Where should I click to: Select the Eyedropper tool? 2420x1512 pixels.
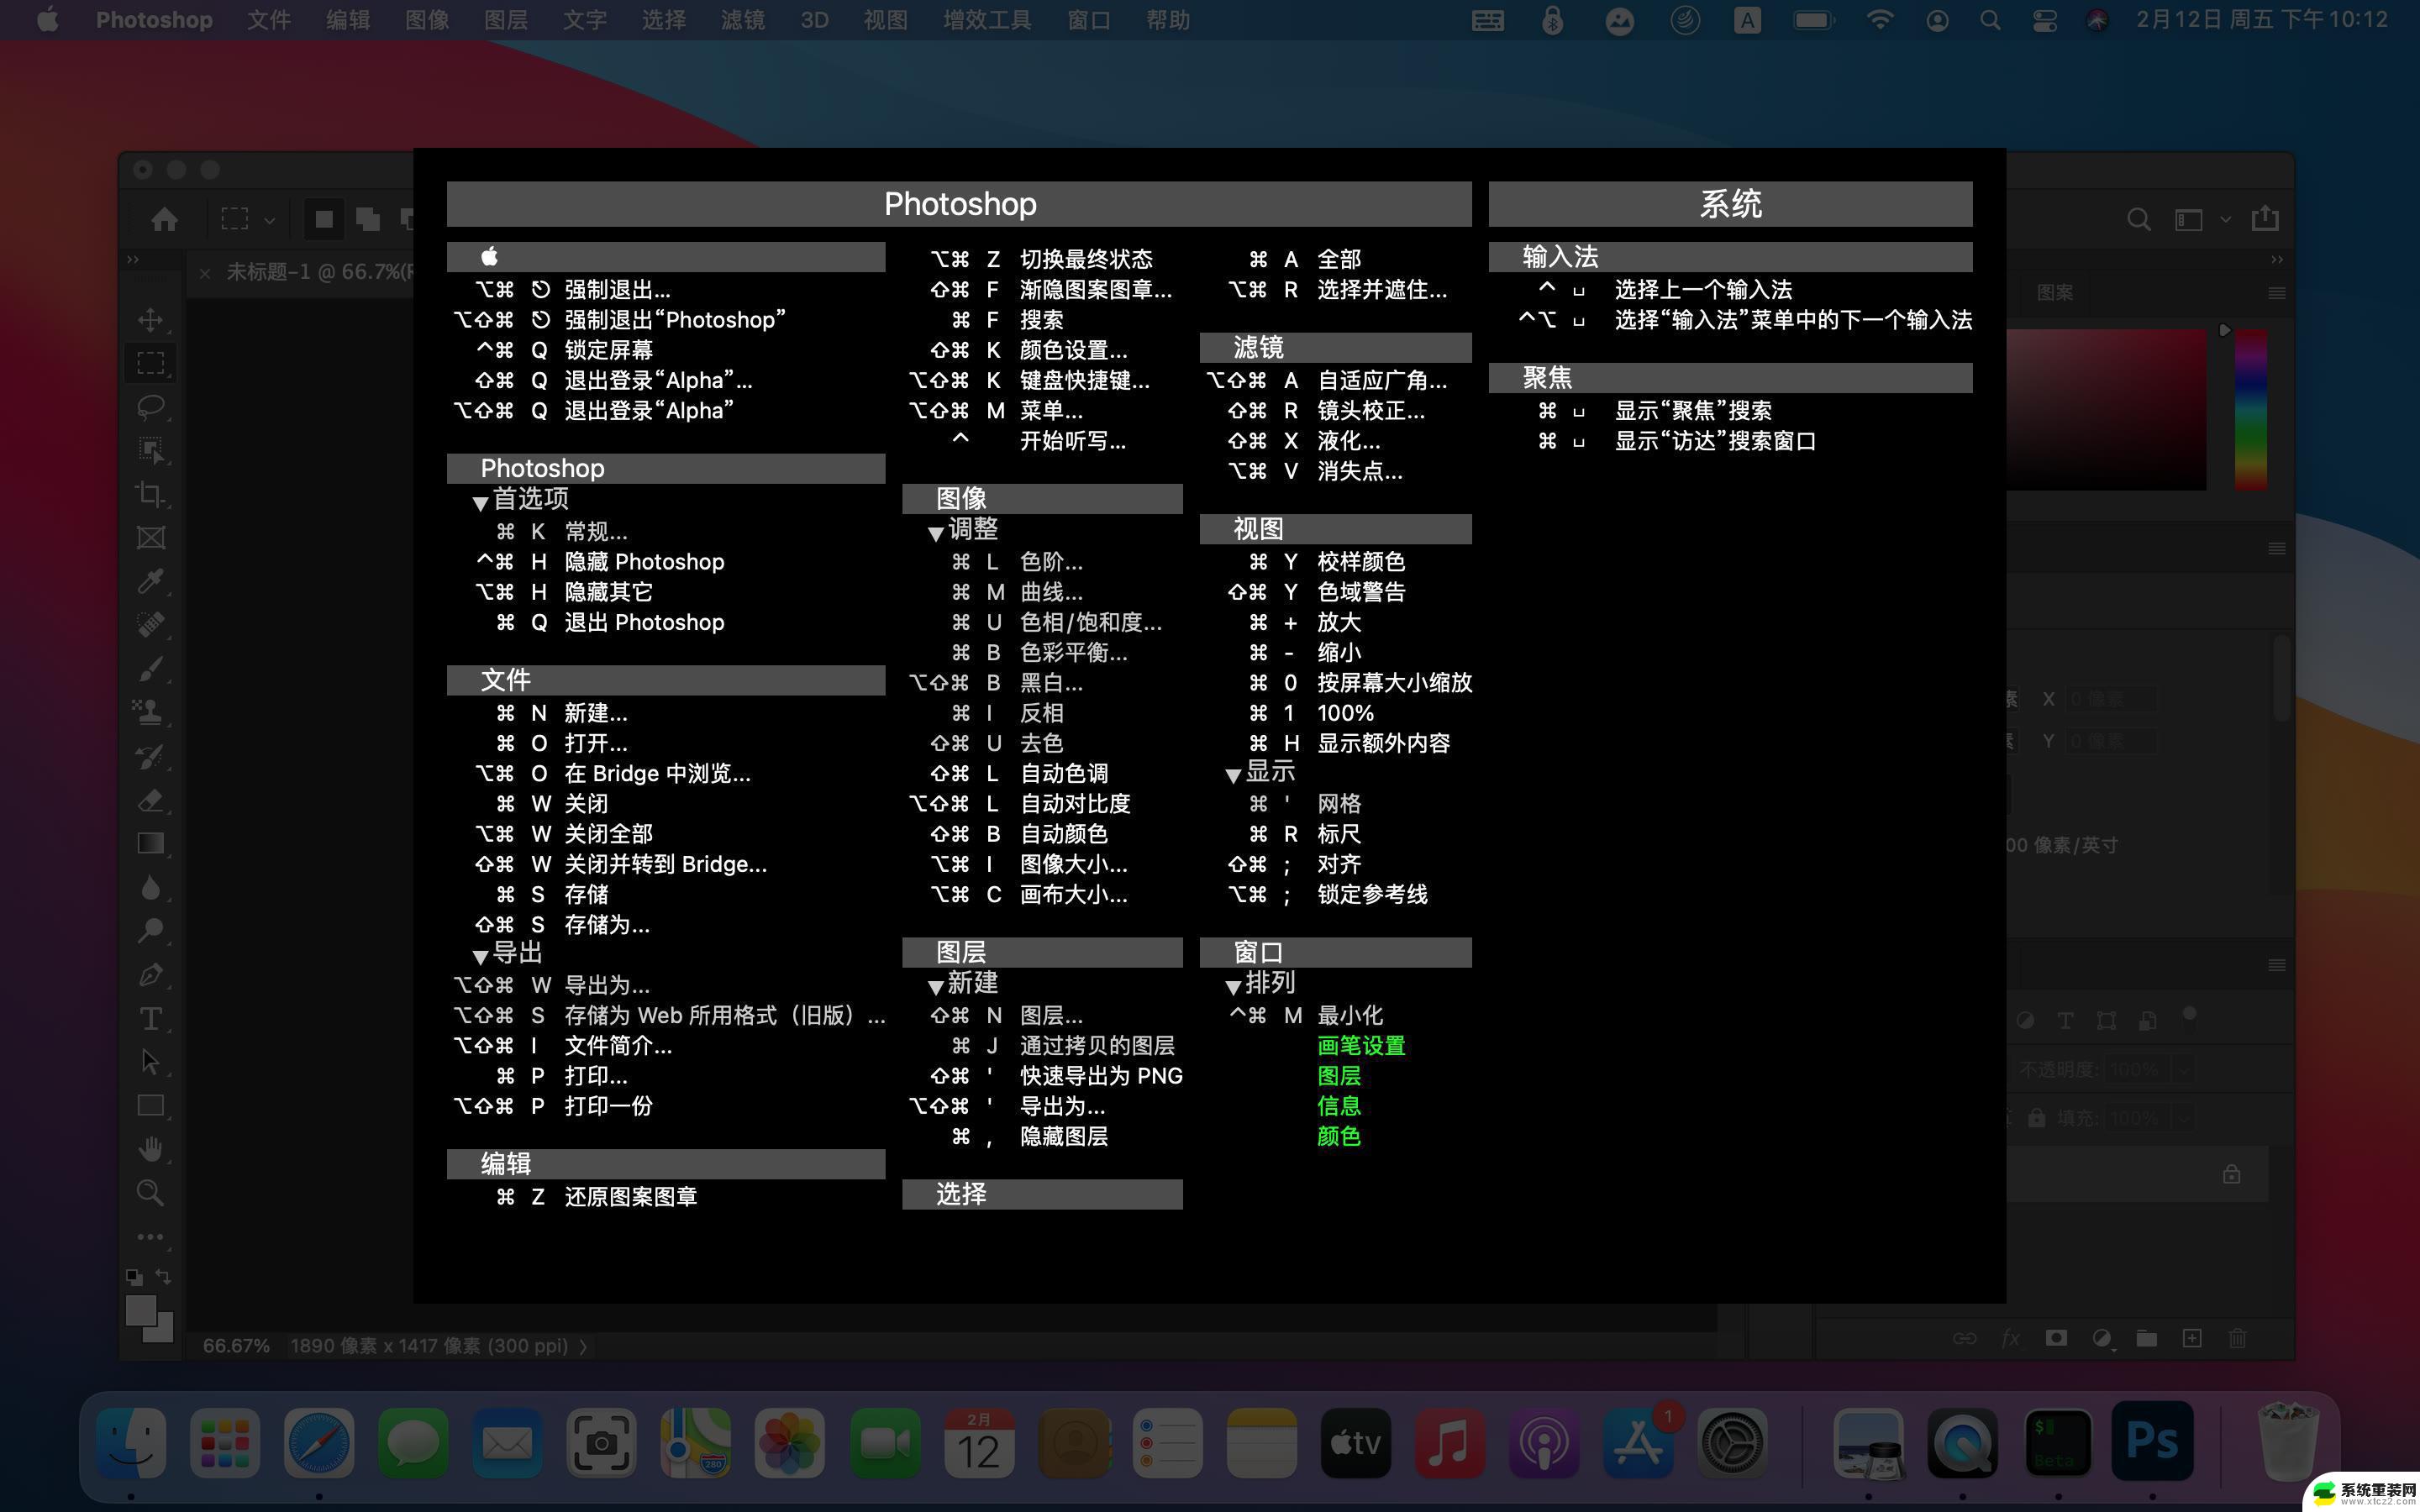[150, 581]
